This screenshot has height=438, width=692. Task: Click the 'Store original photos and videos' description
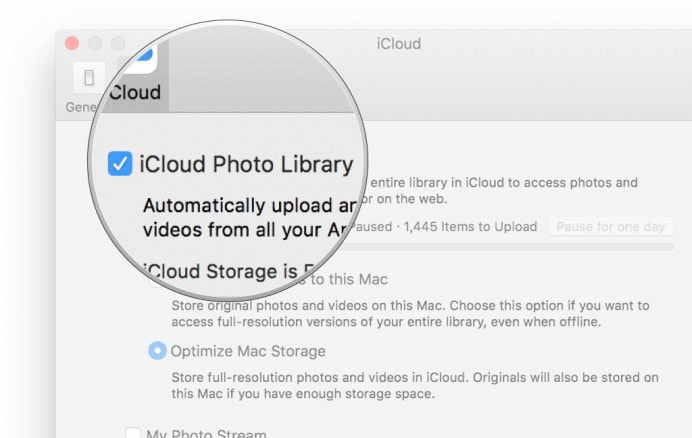(410, 313)
